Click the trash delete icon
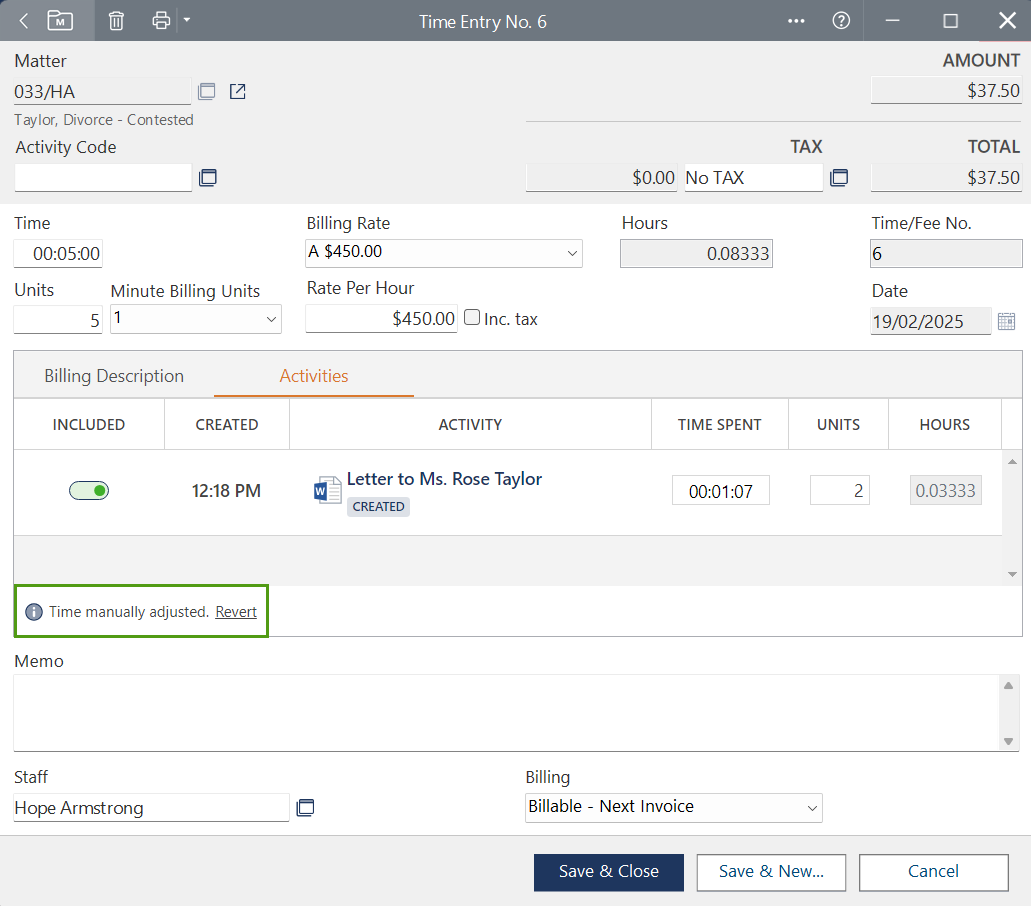1031x906 pixels. point(116,21)
